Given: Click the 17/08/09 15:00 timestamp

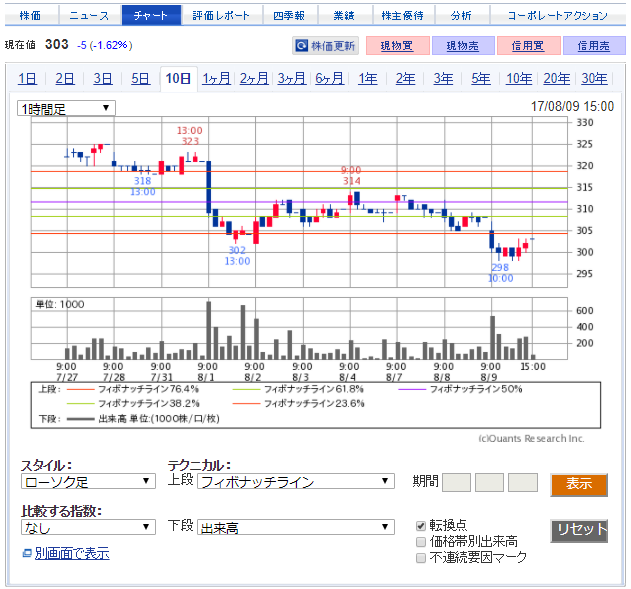Looking at the screenshot, I should [x=572, y=106].
